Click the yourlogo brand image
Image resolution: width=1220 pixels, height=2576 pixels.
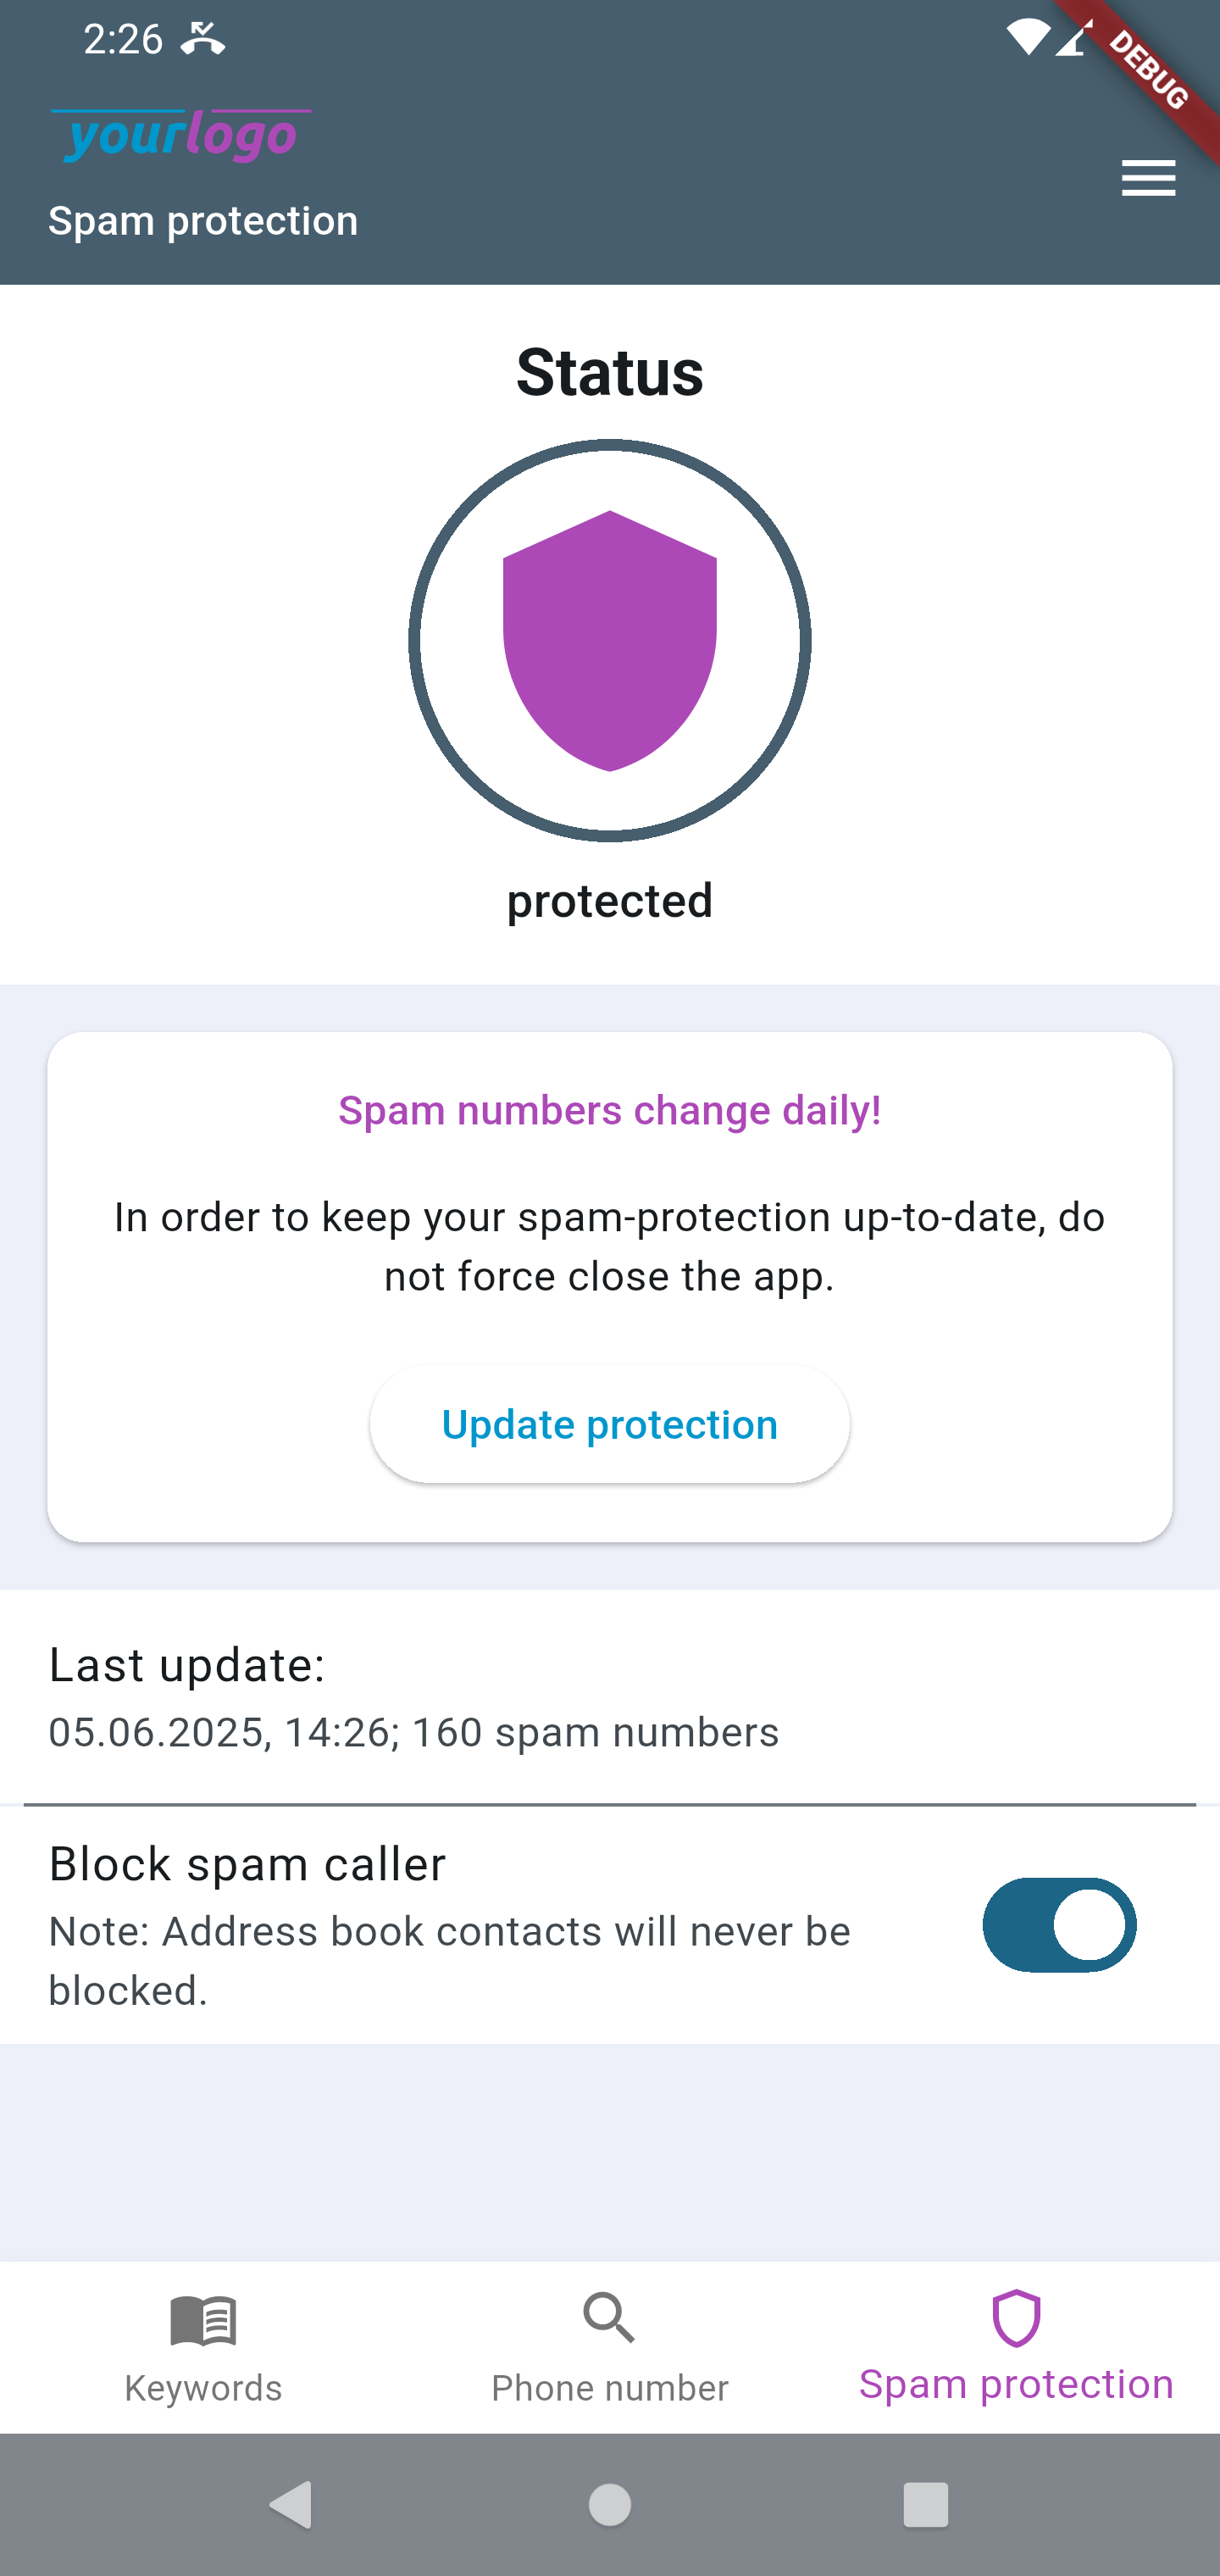tap(181, 136)
